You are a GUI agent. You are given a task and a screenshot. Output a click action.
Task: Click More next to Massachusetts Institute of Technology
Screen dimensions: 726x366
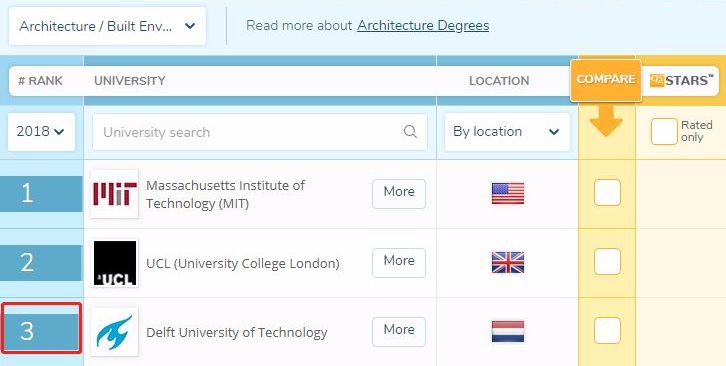[x=399, y=194]
